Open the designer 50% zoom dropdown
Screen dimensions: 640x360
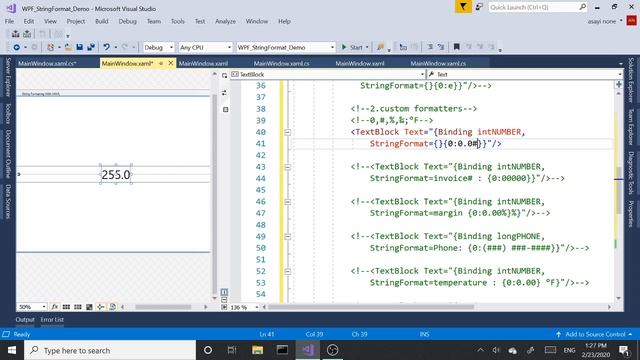click(x=32, y=307)
